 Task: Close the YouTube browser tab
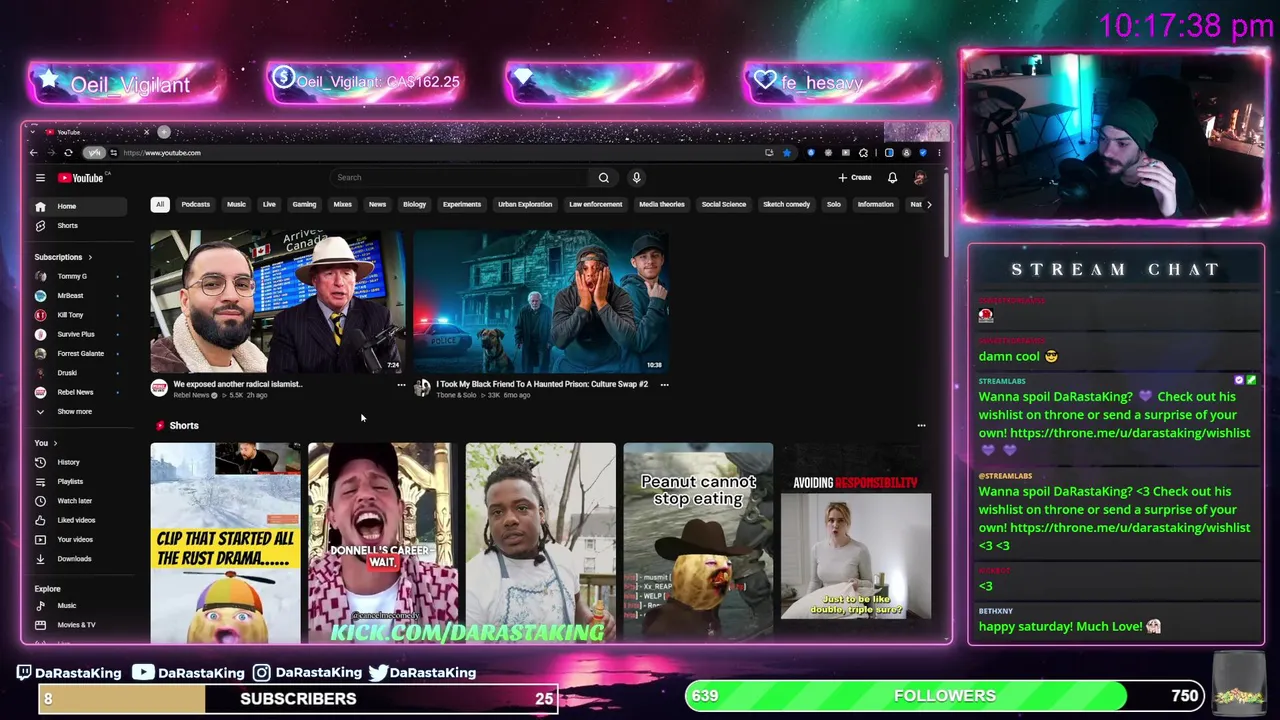(146, 132)
